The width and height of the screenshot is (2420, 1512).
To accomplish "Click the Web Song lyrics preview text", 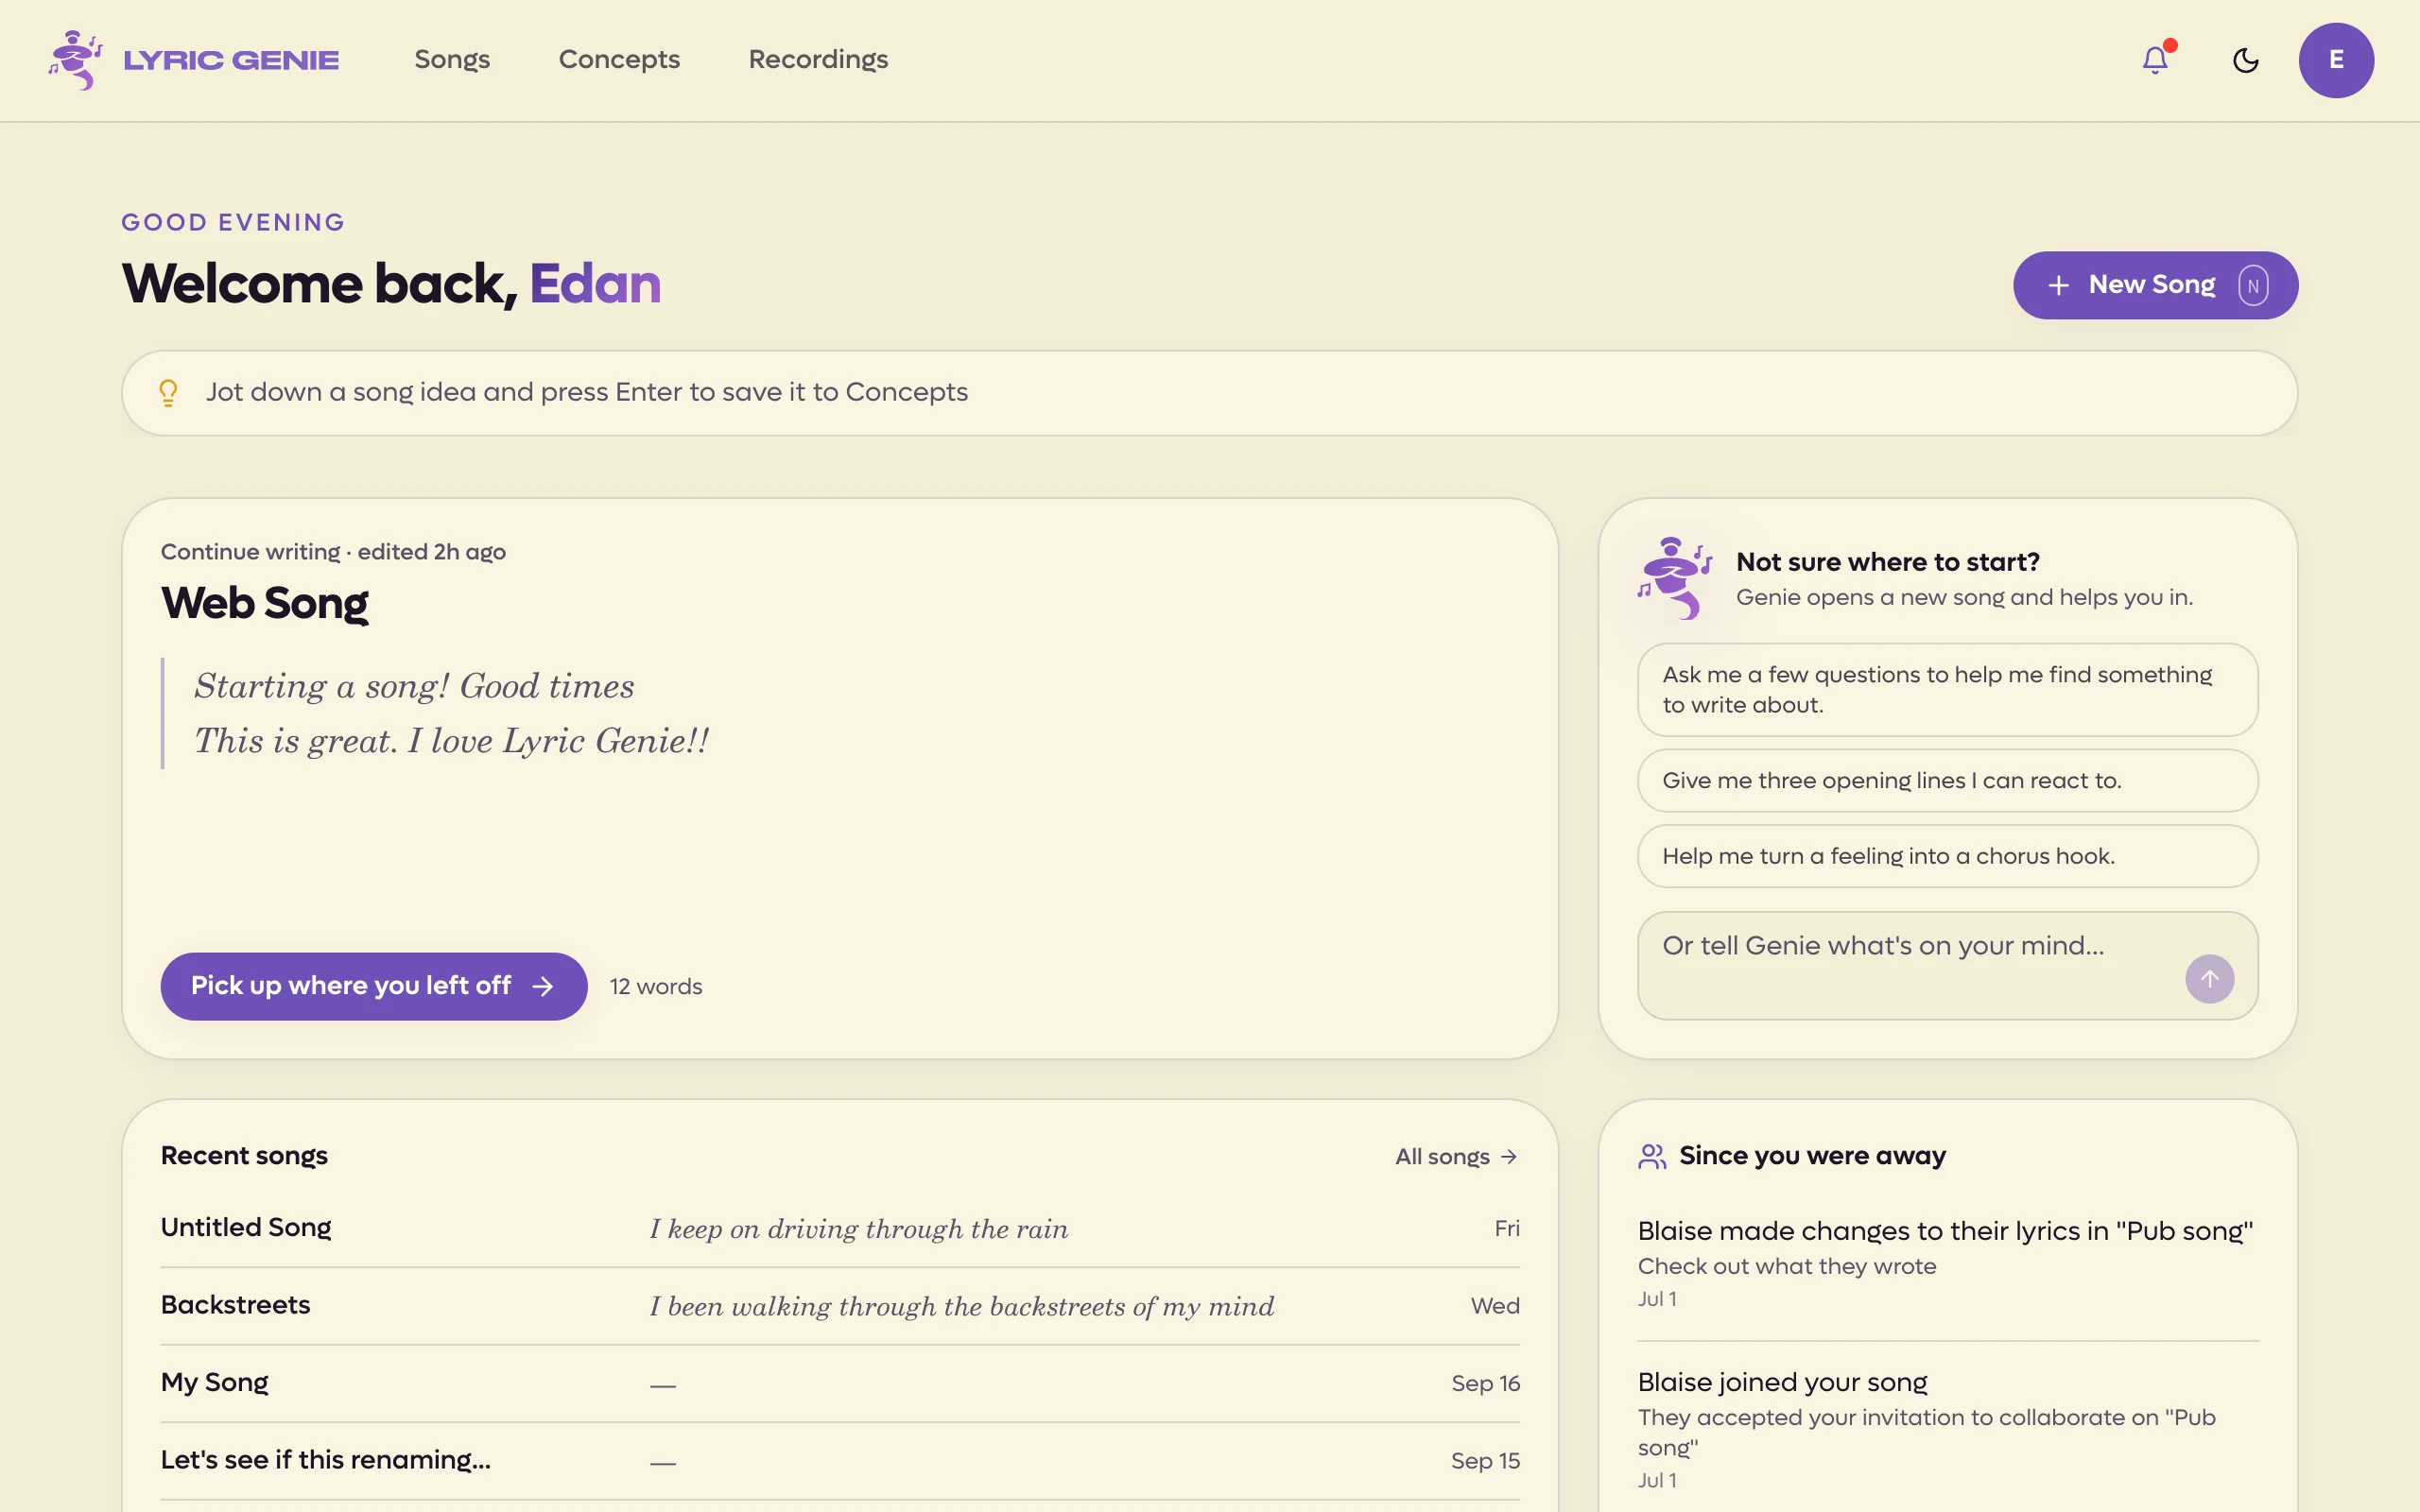I will 452,713.
